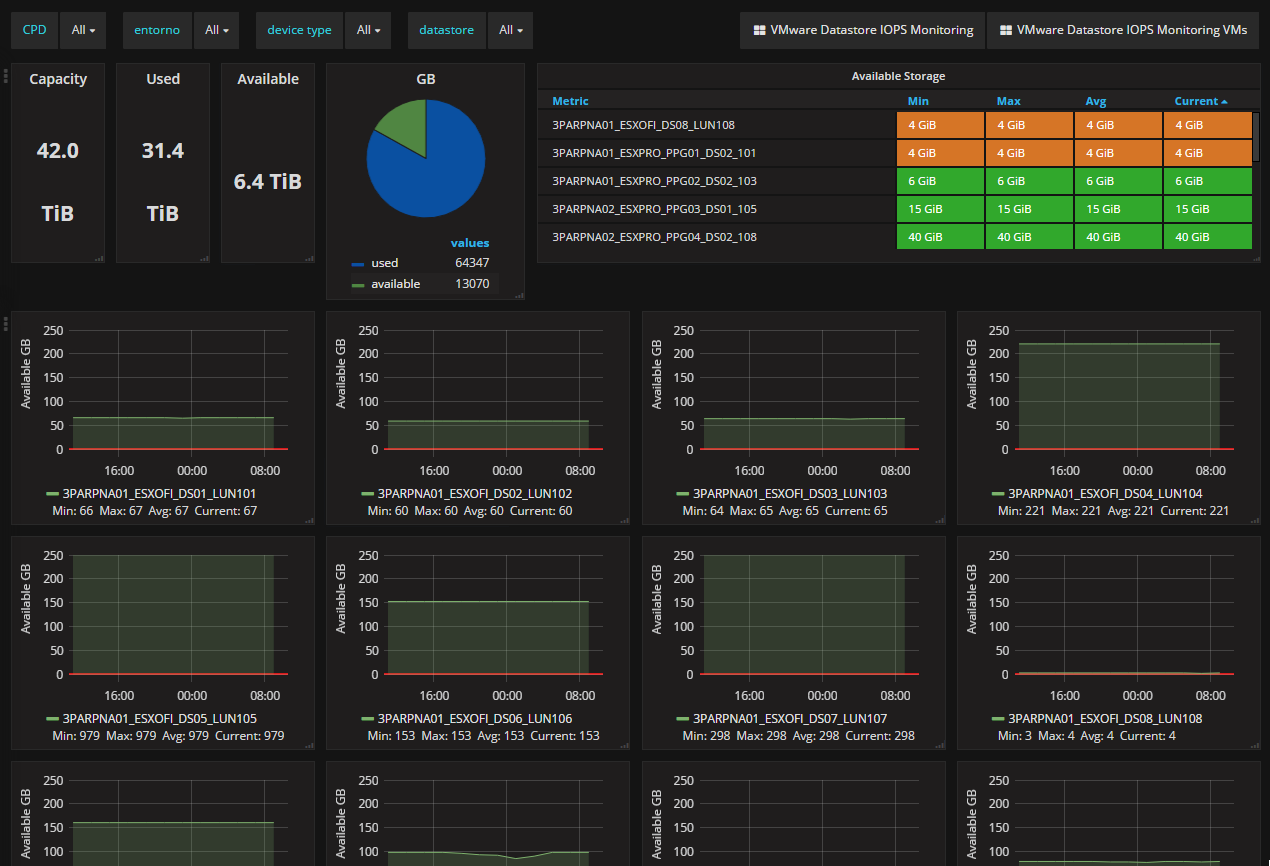Click 6.4 TiB available value
1270x866 pixels.
pos(268,182)
